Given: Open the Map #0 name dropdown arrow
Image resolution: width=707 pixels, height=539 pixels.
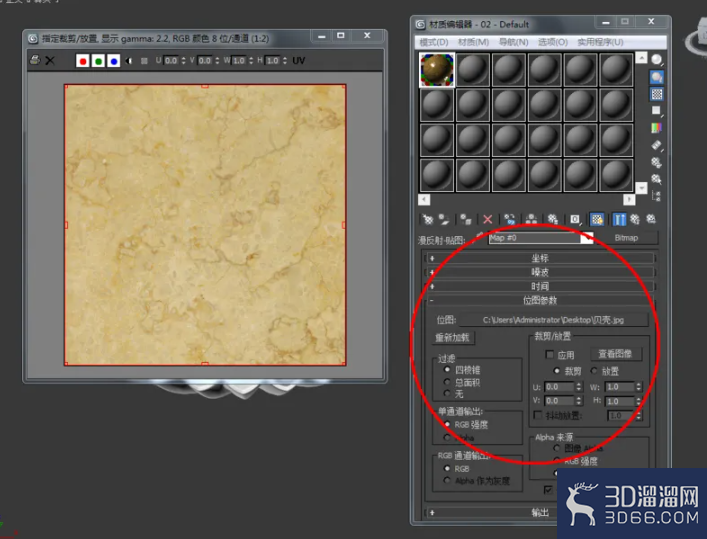Looking at the screenshot, I should (x=587, y=238).
